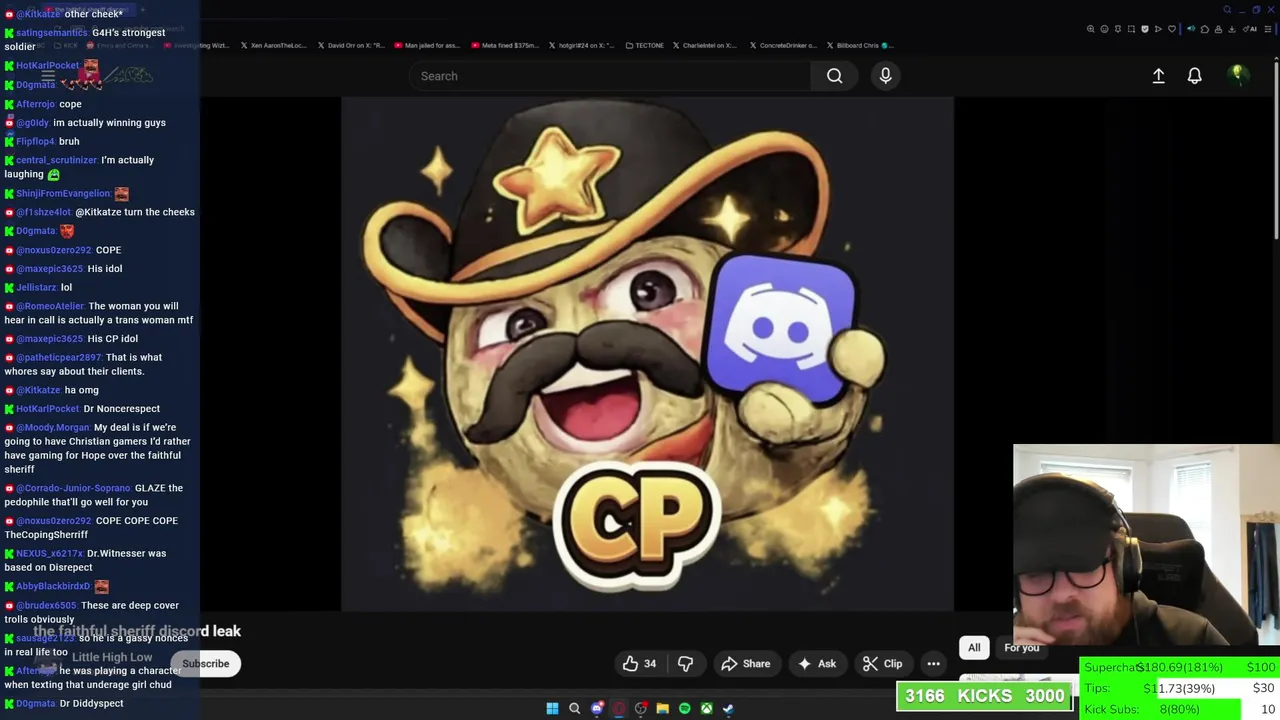Click the pin toolbar icon

[1117, 29]
